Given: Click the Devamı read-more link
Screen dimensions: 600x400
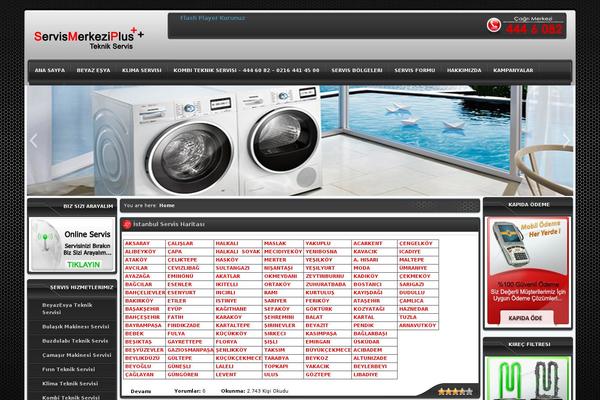Looking at the screenshot, I should pos(140,391).
